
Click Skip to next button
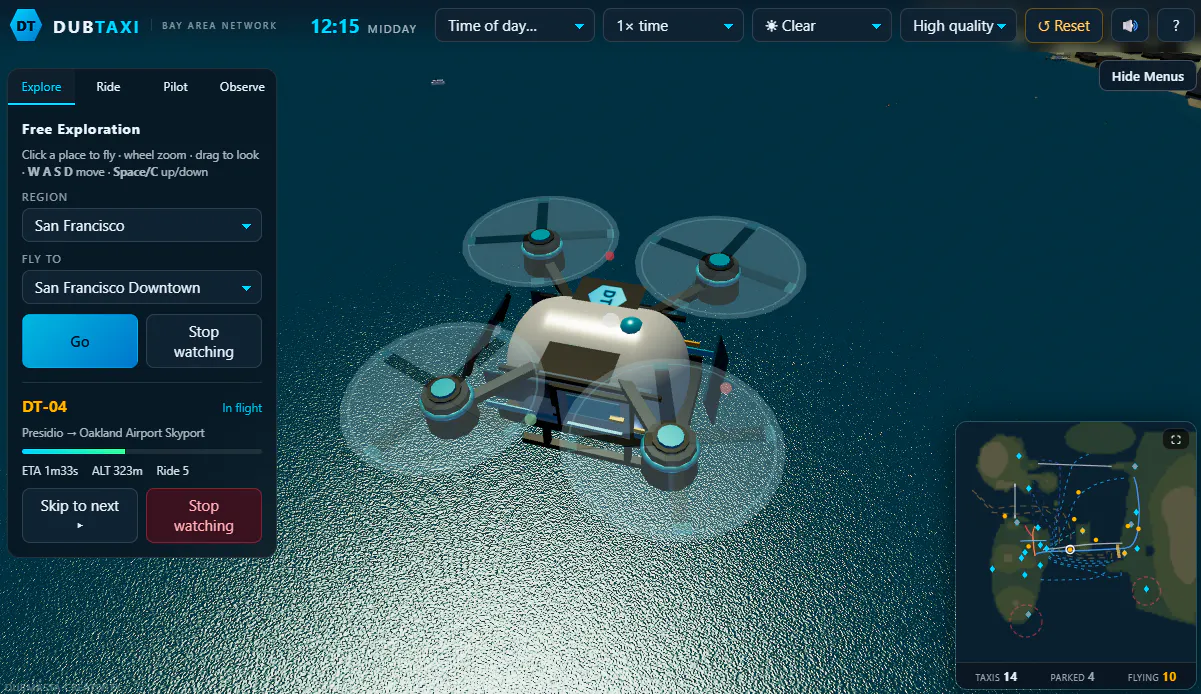coord(80,515)
